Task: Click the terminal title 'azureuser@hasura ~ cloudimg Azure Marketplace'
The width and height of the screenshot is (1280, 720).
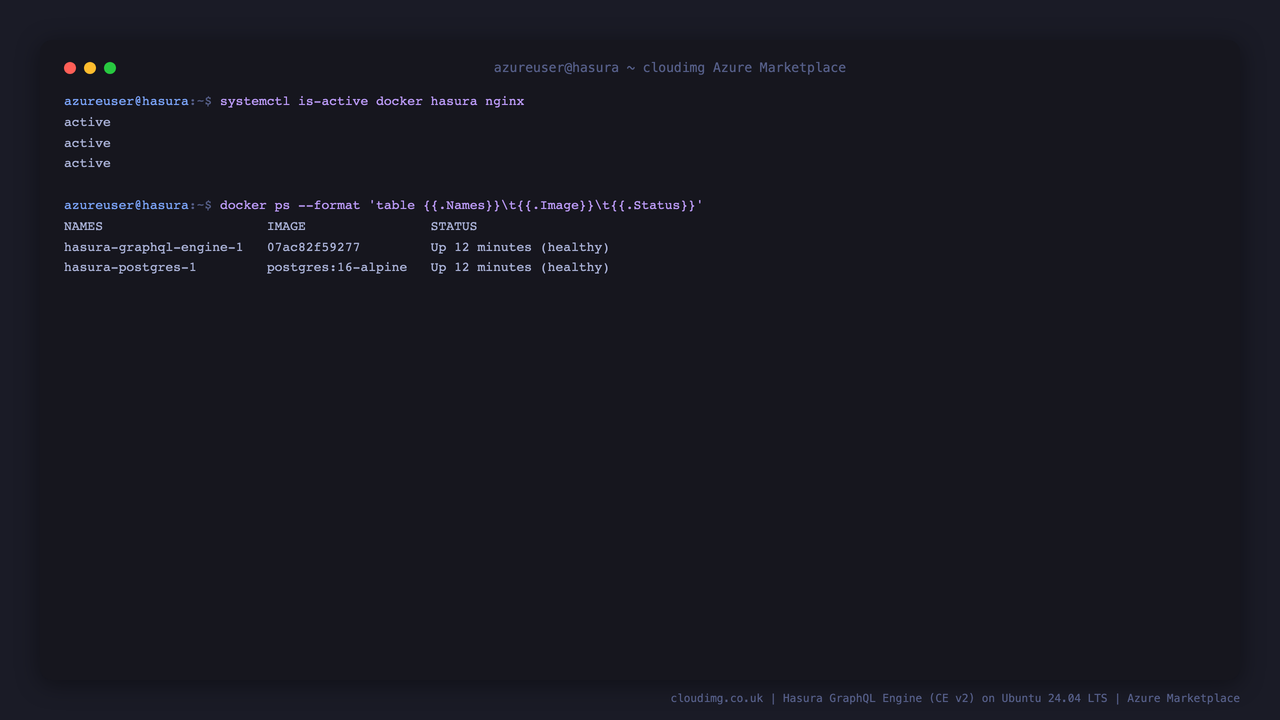Action: pos(670,68)
